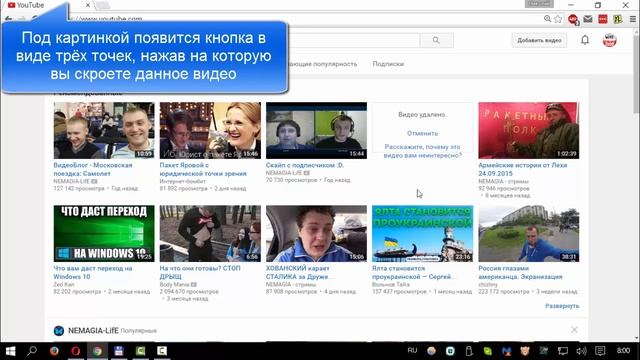640x360 pixels.
Task: Open На что они готовы thumbnail
Action: point(210,233)
